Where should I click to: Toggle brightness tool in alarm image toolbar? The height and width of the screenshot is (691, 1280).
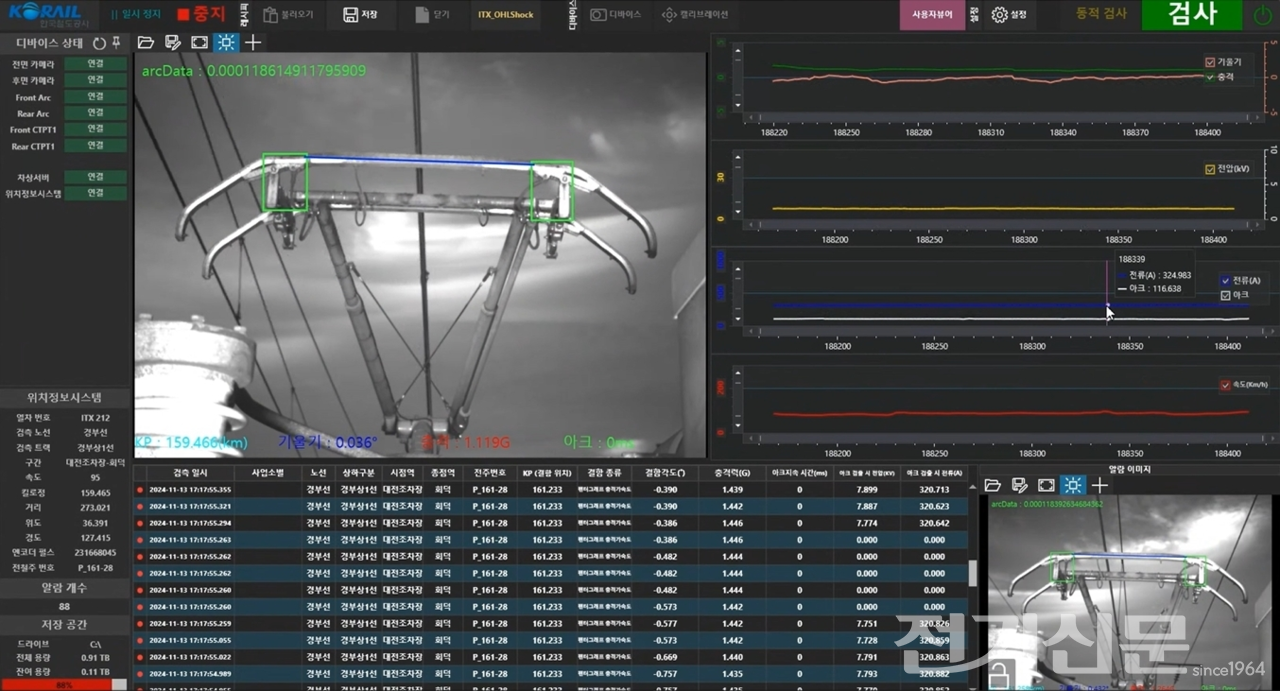(1072, 485)
